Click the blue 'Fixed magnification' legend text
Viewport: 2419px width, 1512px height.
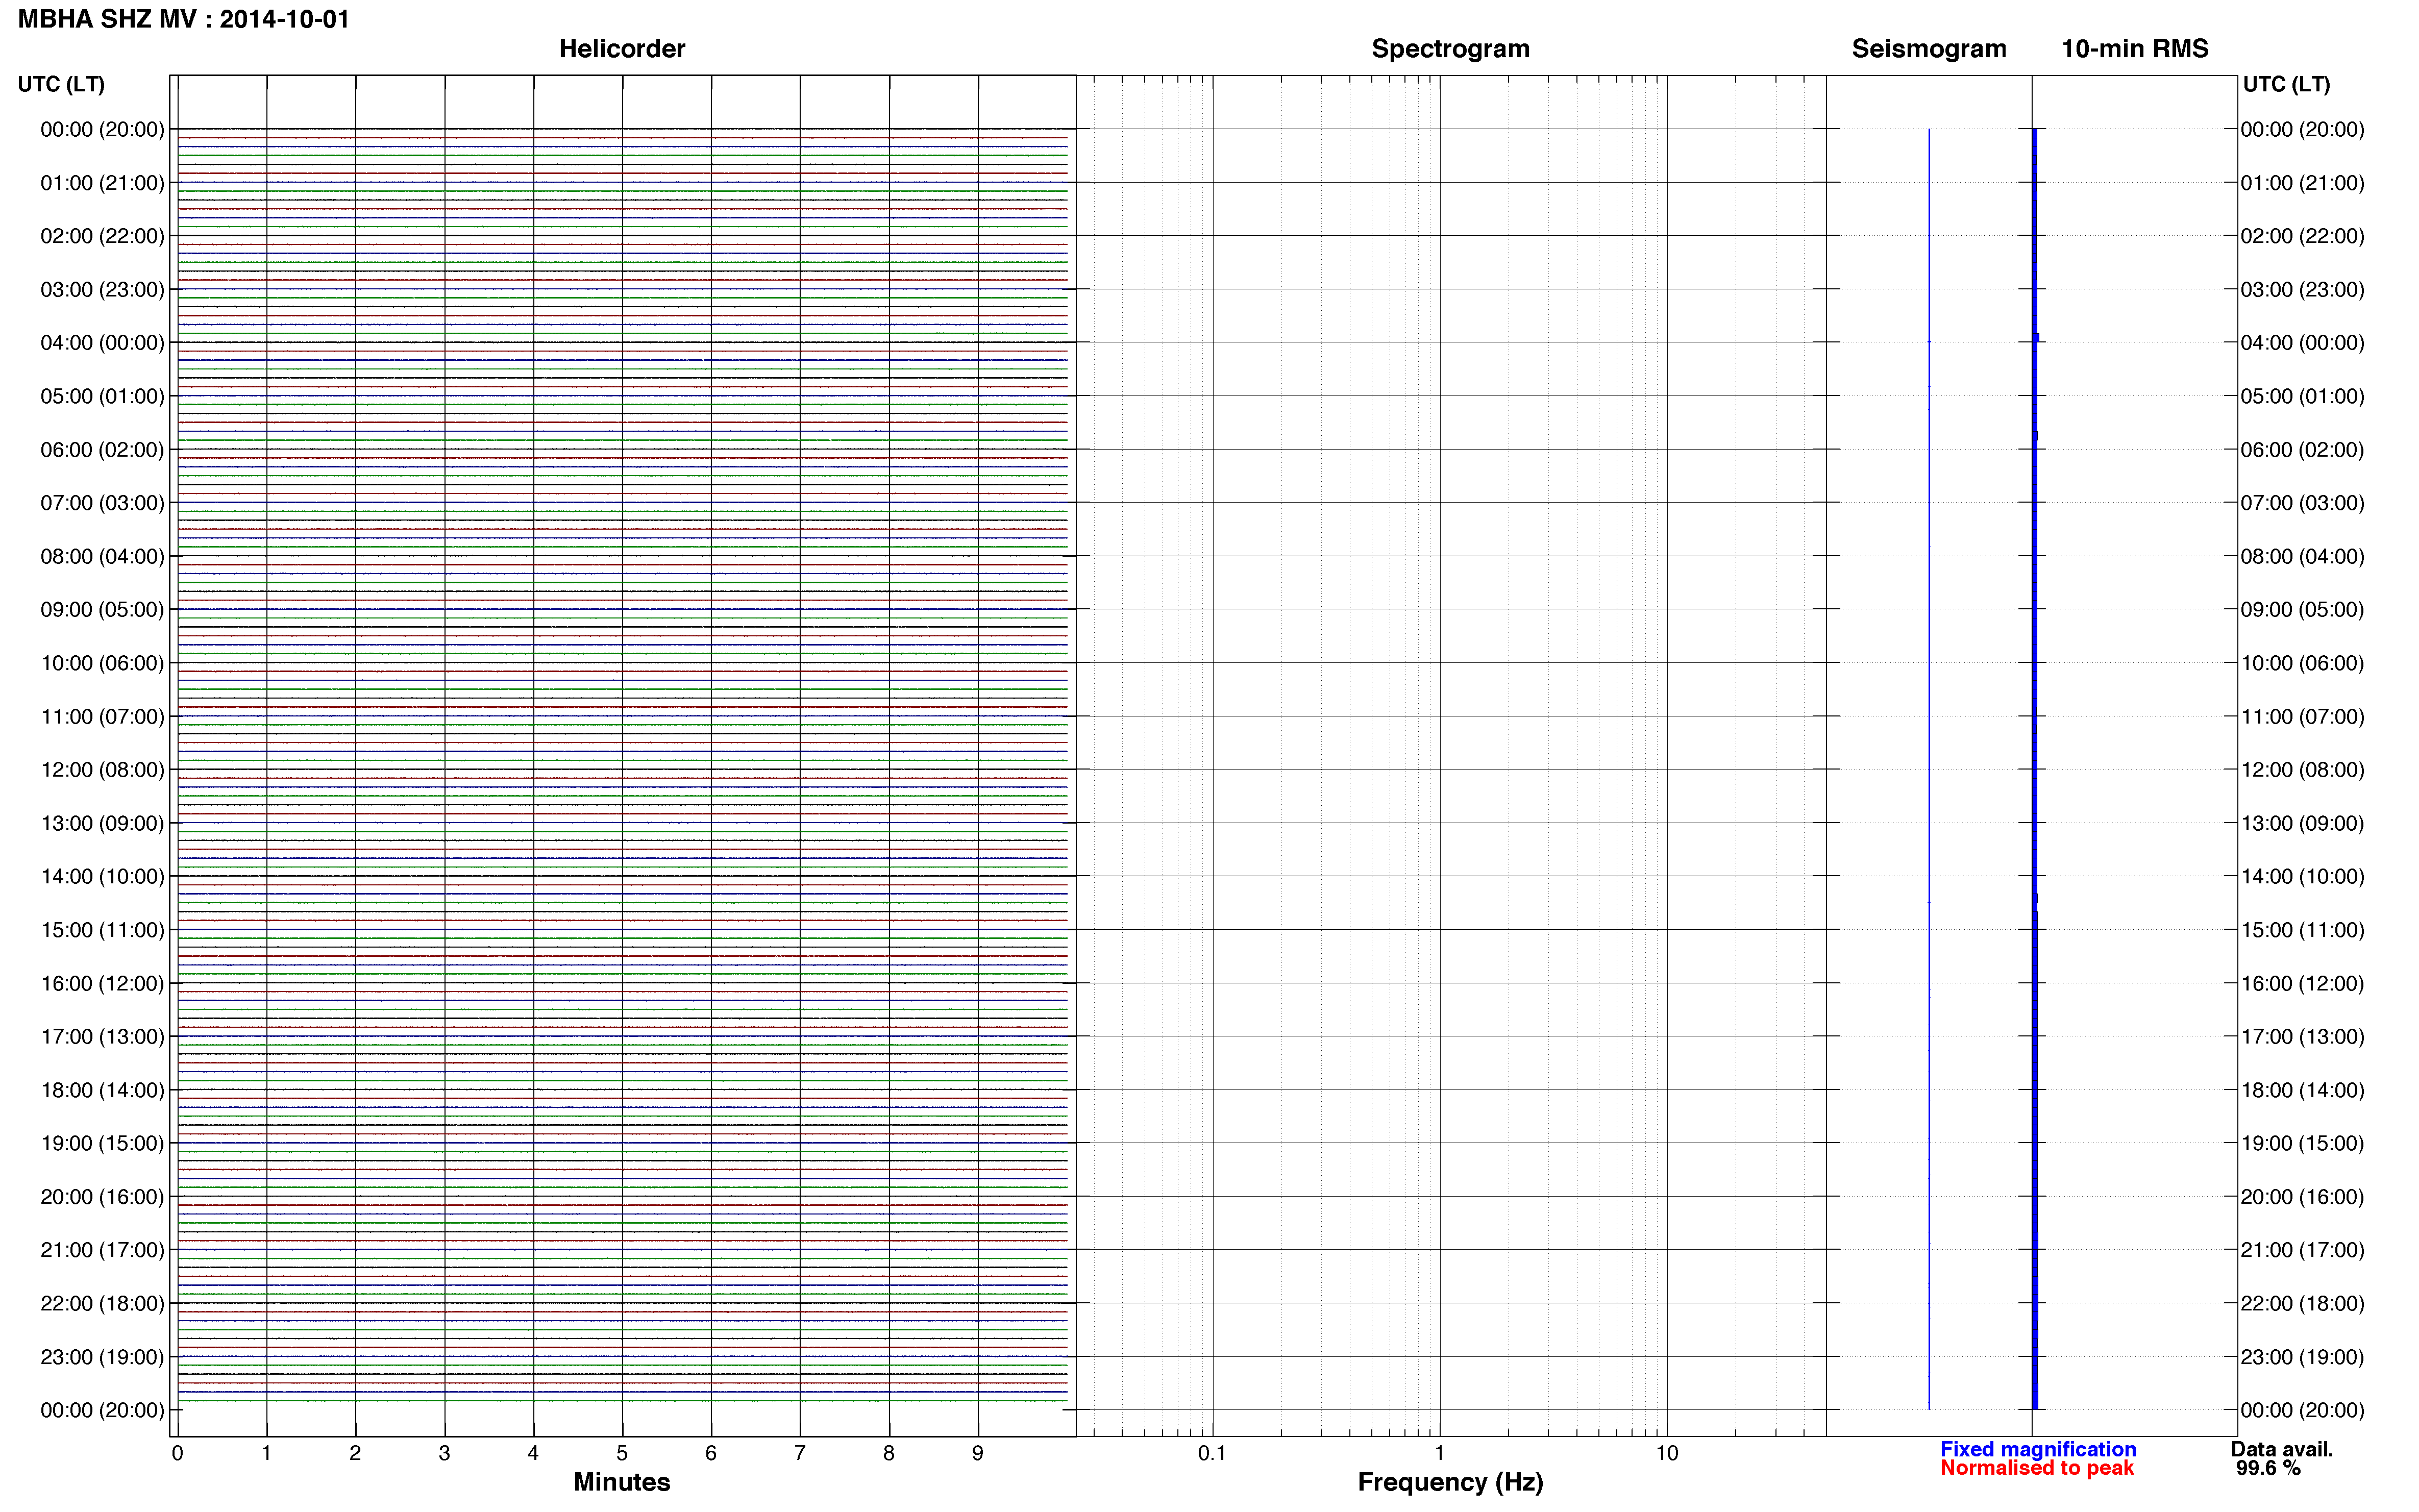click(2038, 1449)
